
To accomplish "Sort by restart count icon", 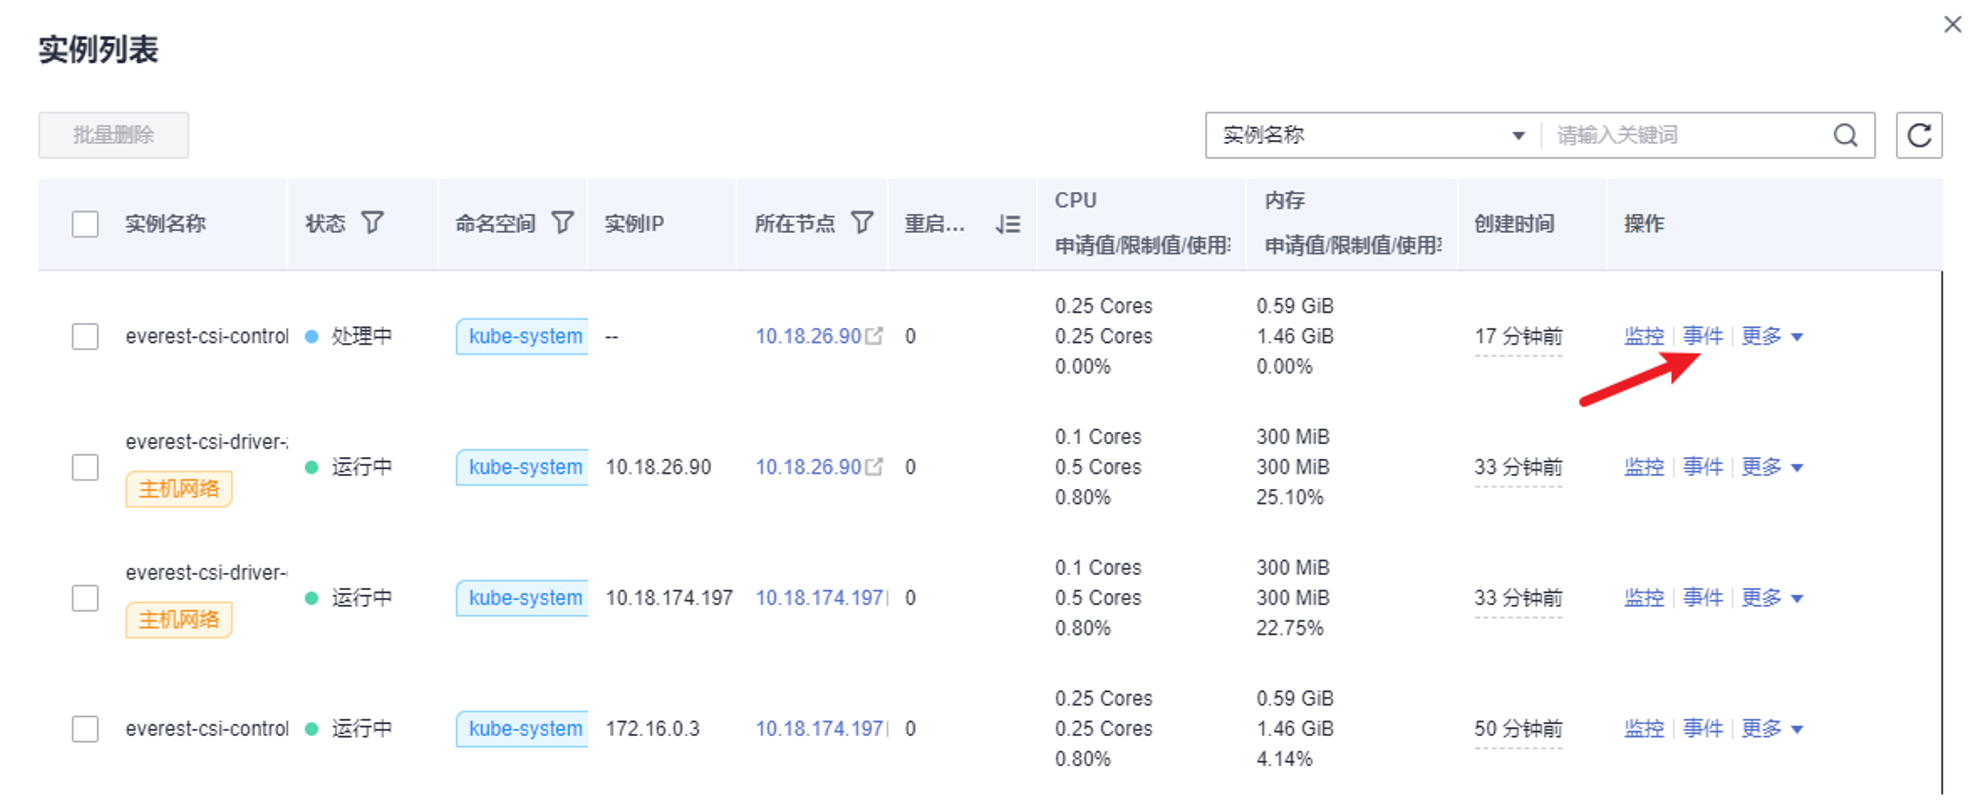I will (x=1008, y=224).
